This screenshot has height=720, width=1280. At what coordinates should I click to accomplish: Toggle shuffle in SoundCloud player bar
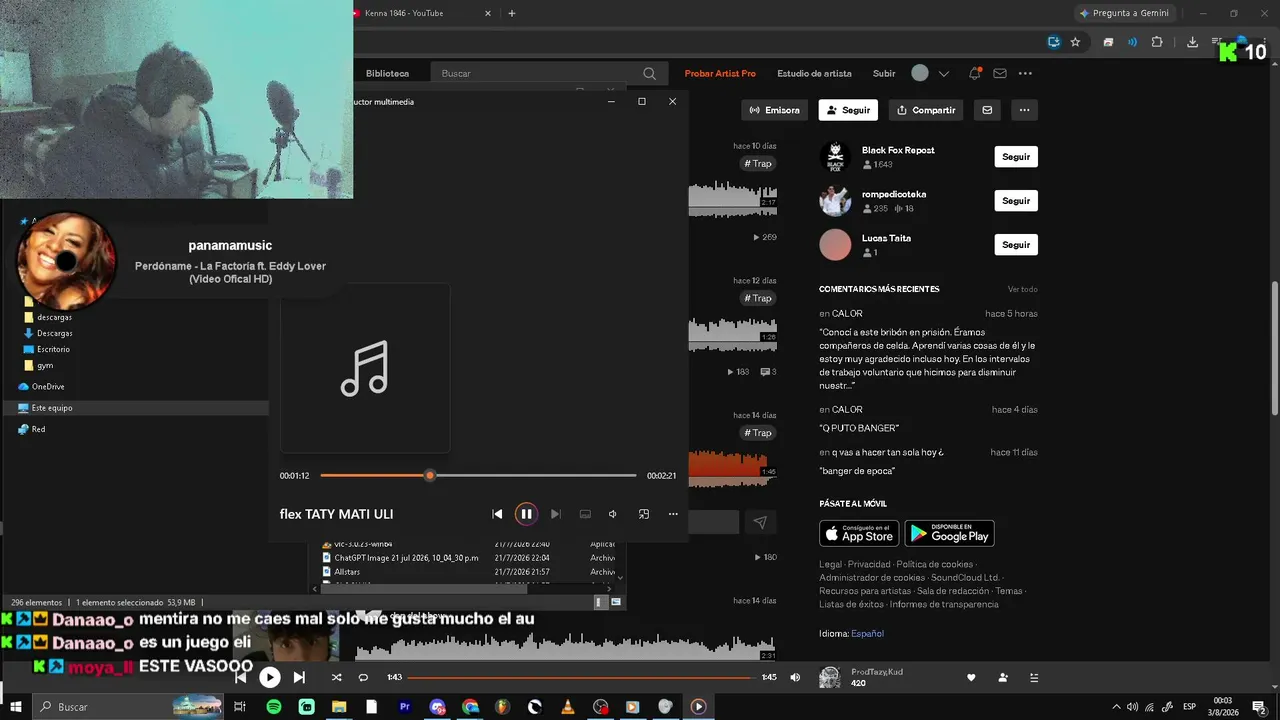(x=336, y=677)
